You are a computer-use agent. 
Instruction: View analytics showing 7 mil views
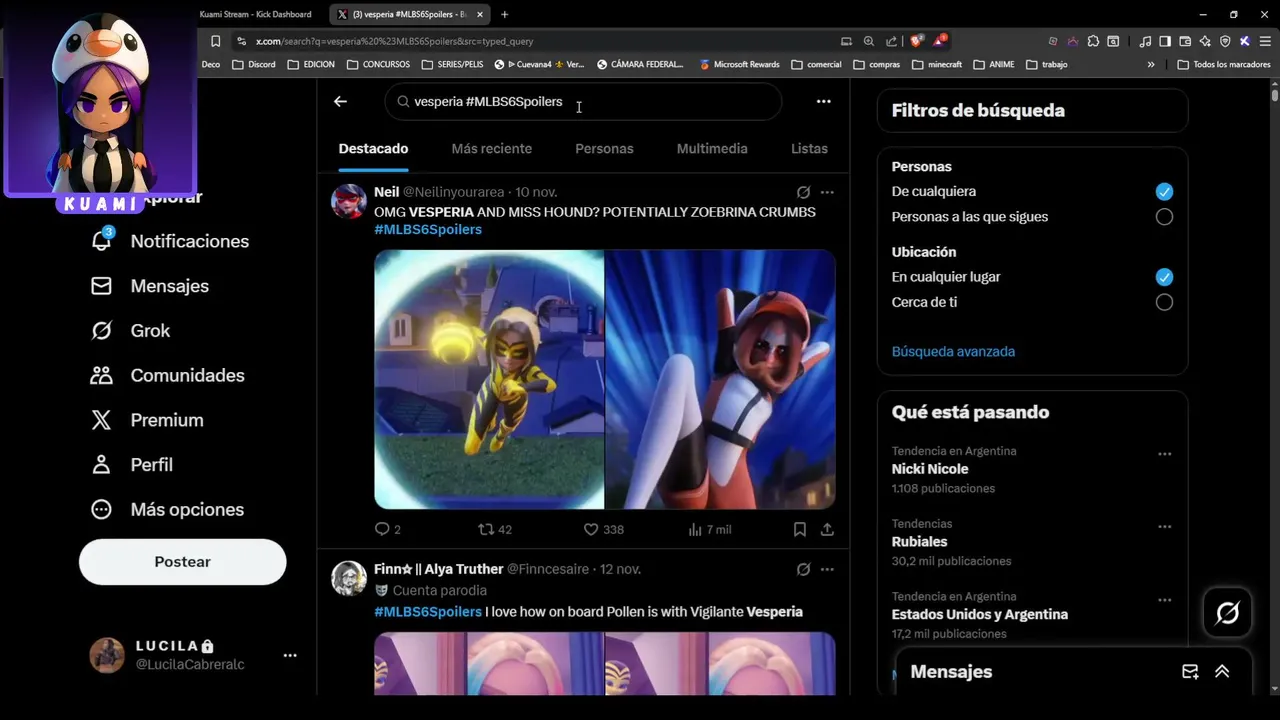[x=695, y=529]
